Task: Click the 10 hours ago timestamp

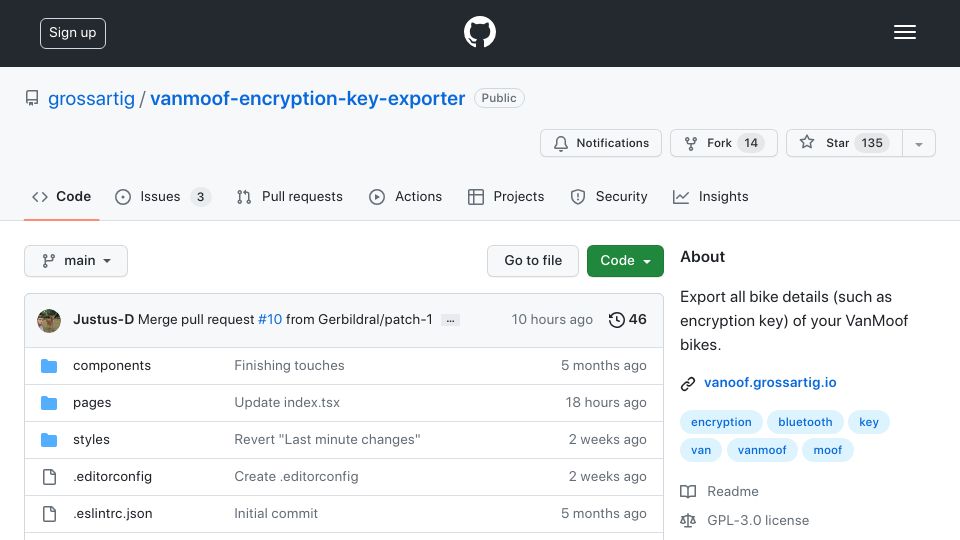Action: click(552, 320)
